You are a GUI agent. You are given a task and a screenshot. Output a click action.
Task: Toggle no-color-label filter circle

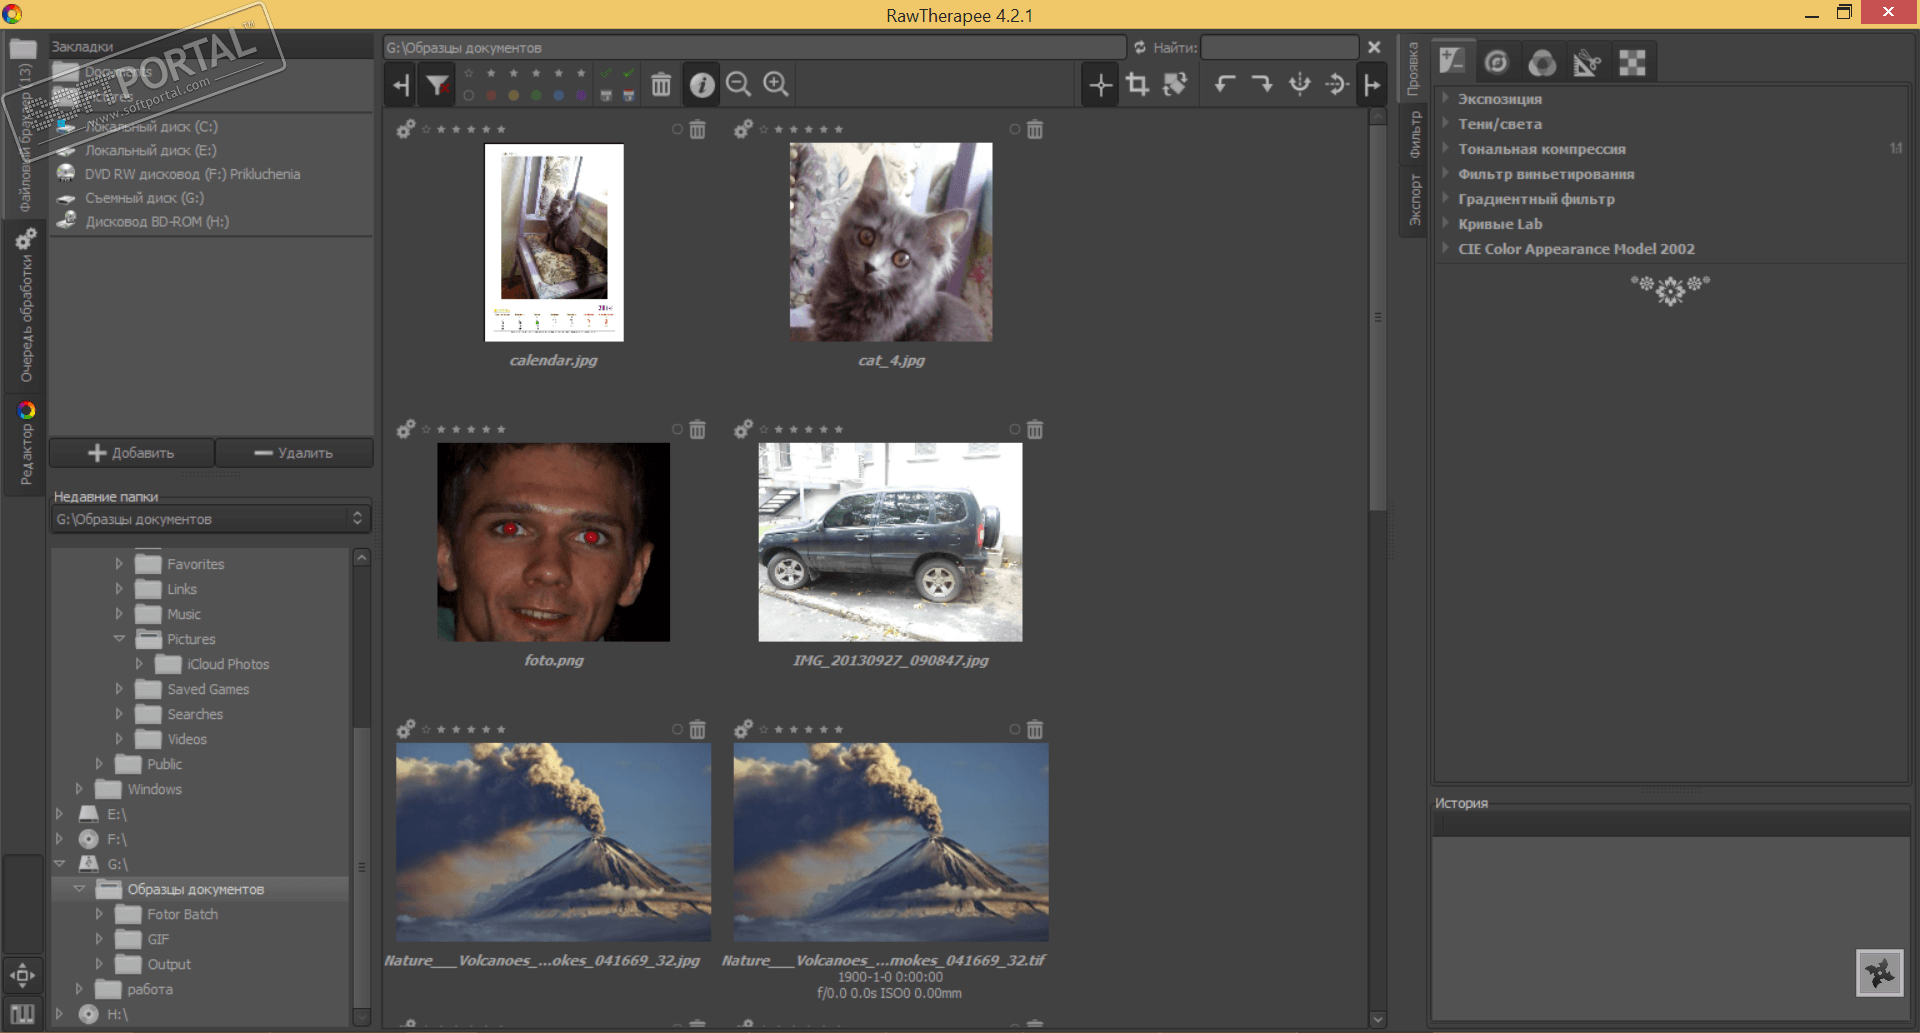[x=468, y=96]
